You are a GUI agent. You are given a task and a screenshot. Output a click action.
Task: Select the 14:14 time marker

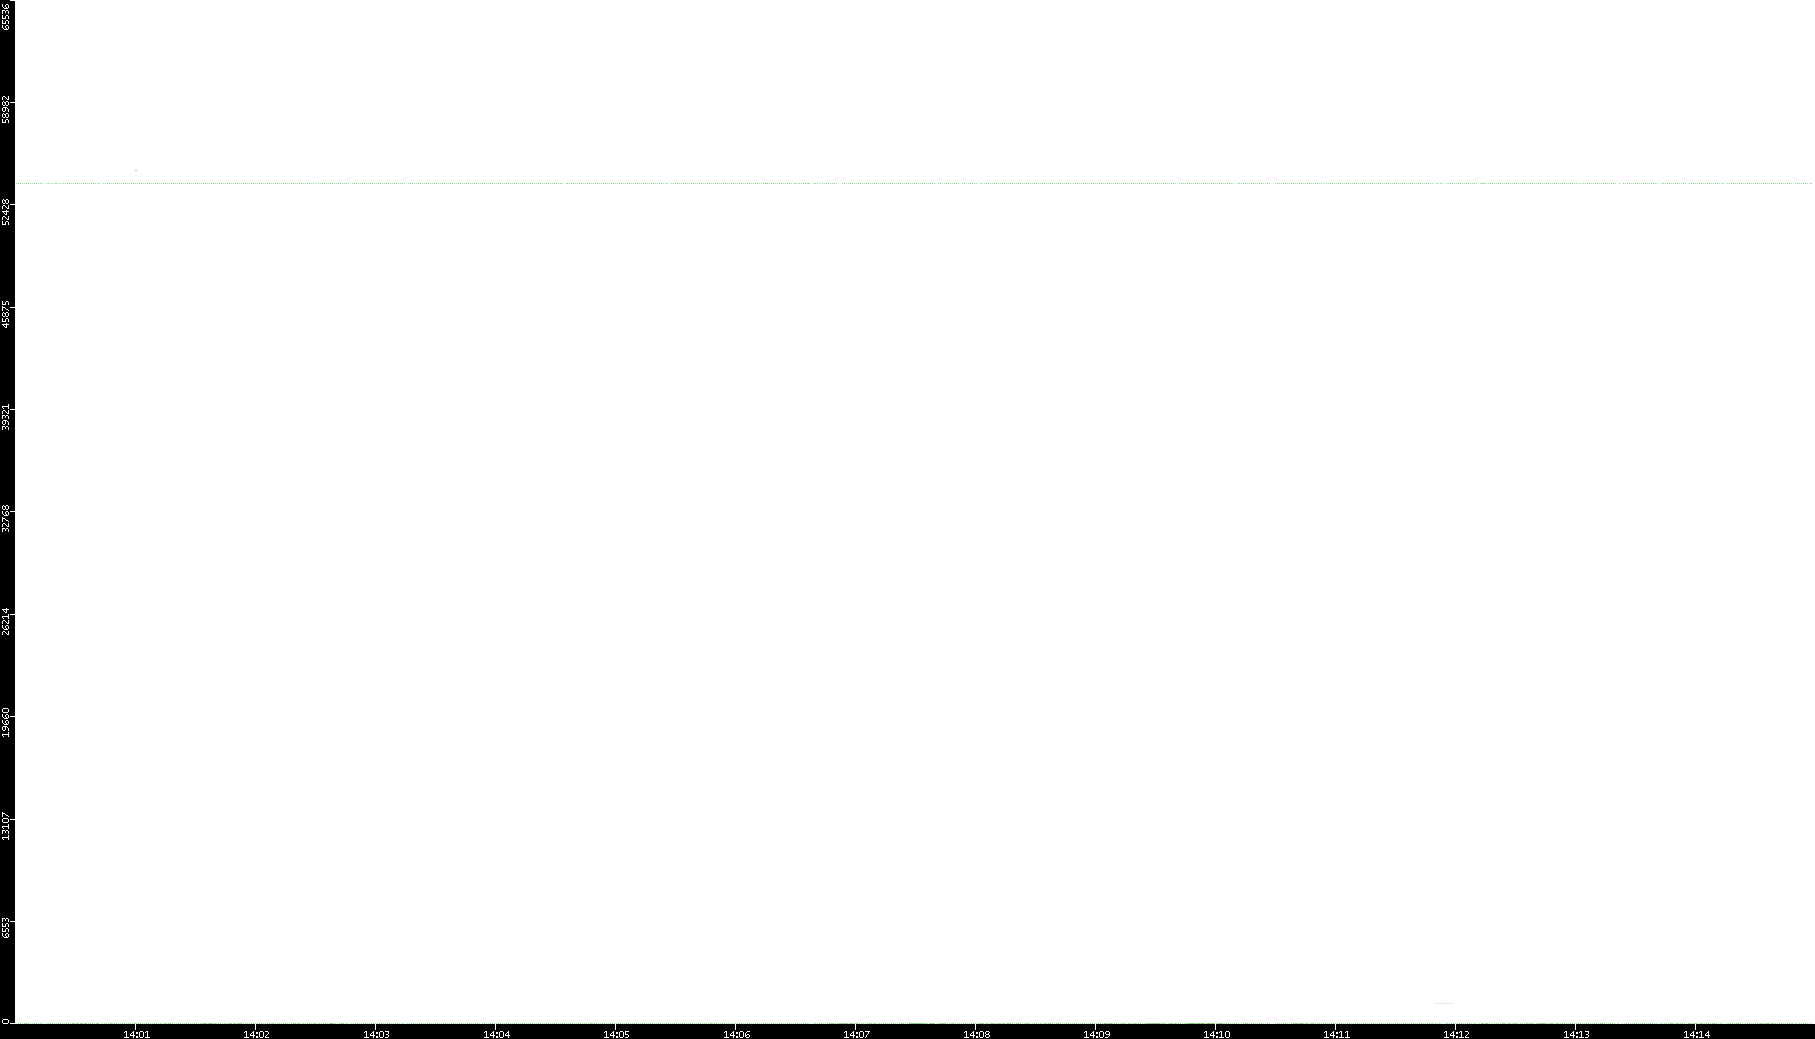pyautogui.click(x=1696, y=1034)
